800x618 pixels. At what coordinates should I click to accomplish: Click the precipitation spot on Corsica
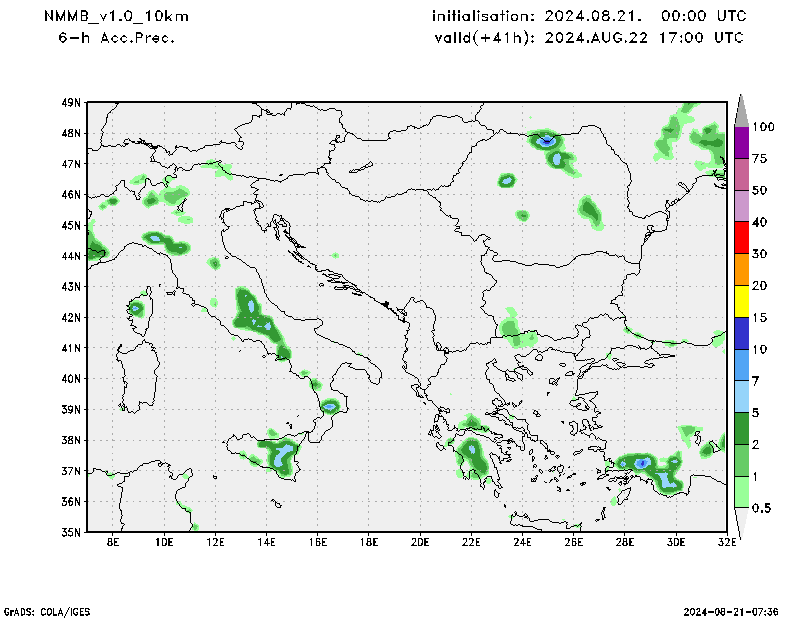pos(137,307)
